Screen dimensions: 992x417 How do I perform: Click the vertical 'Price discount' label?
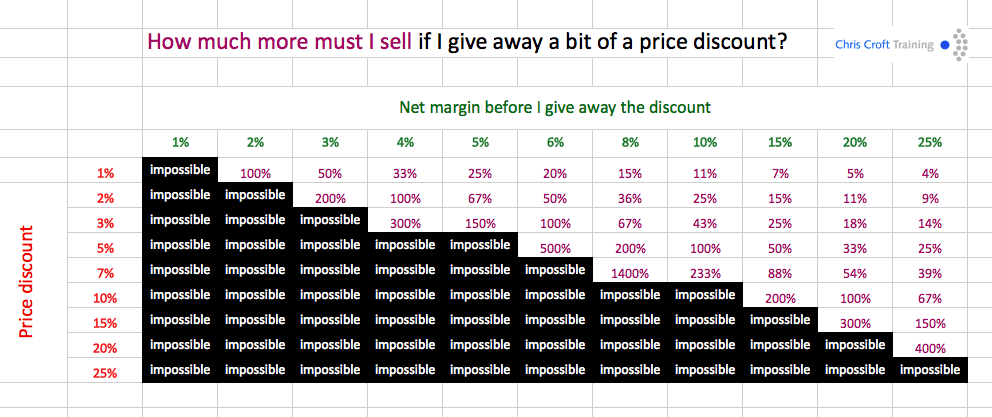27,281
